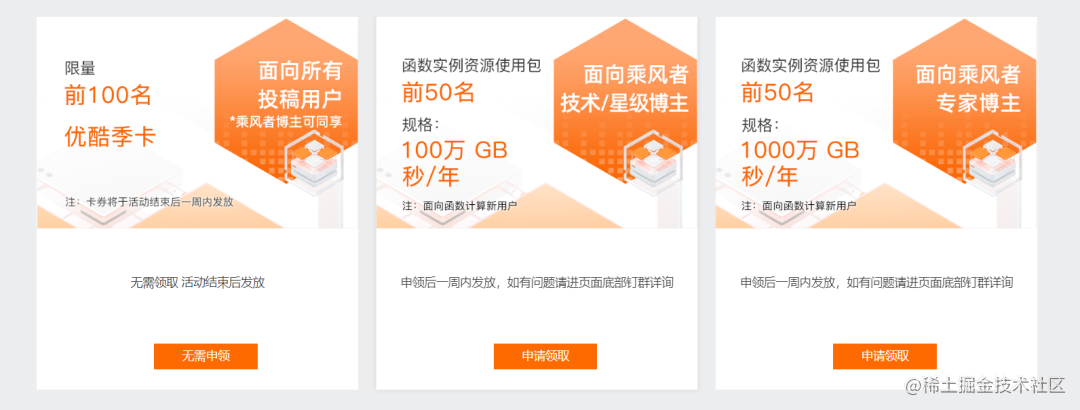This screenshot has width=1080, height=410.
Task: Click the 面向所有投稿用户 hexagon badge
Action: pyautogui.click(x=287, y=92)
